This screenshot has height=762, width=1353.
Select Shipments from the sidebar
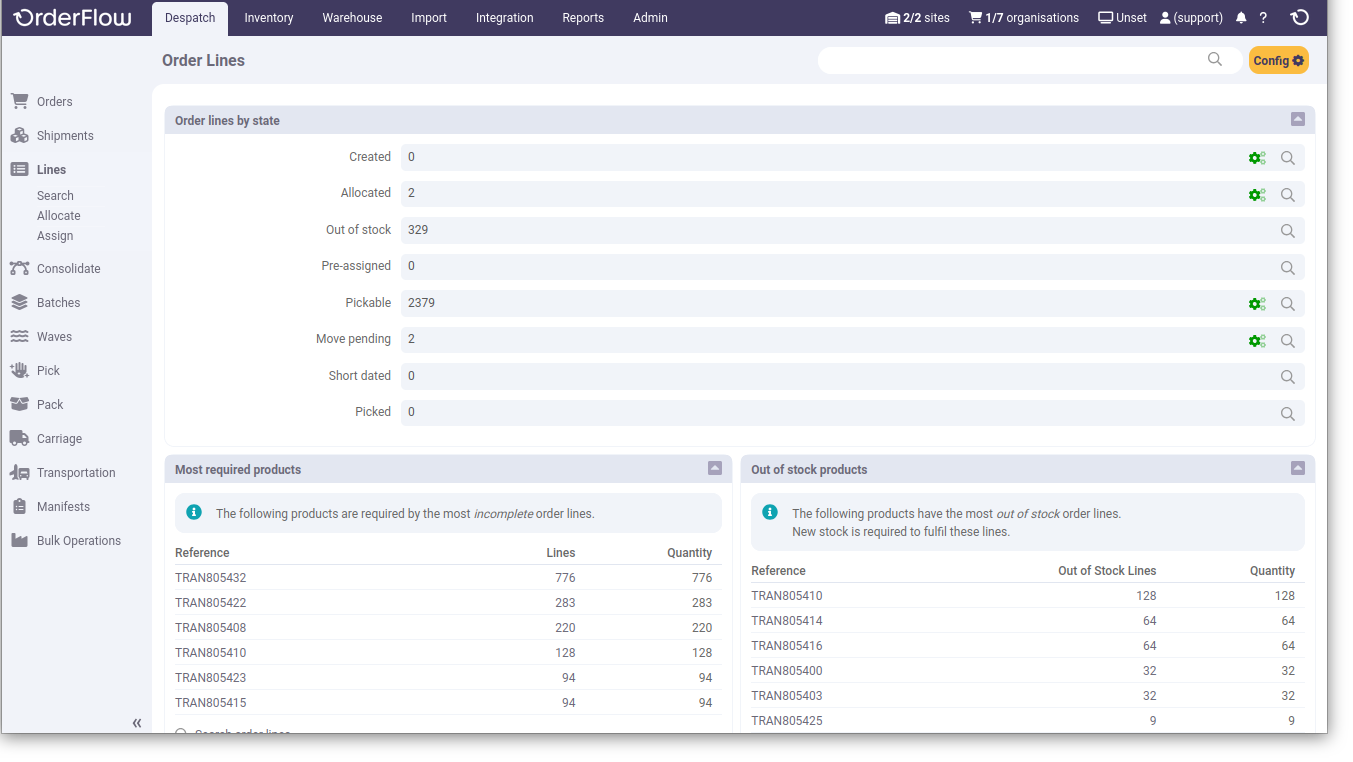[x=64, y=135]
